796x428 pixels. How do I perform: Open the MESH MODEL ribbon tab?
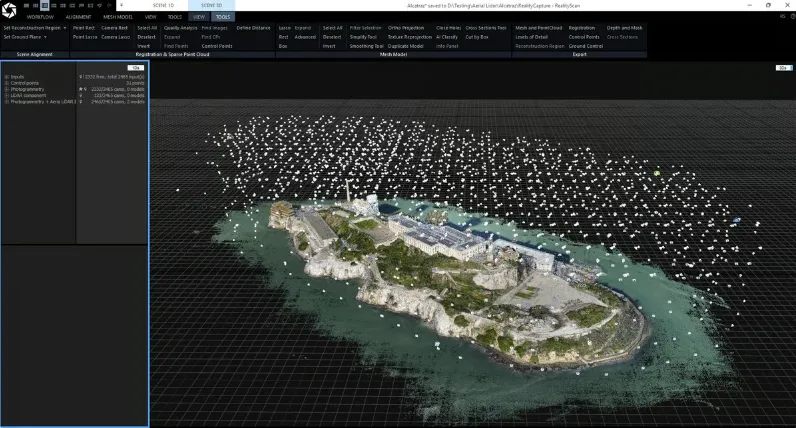pyautogui.click(x=118, y=17)
